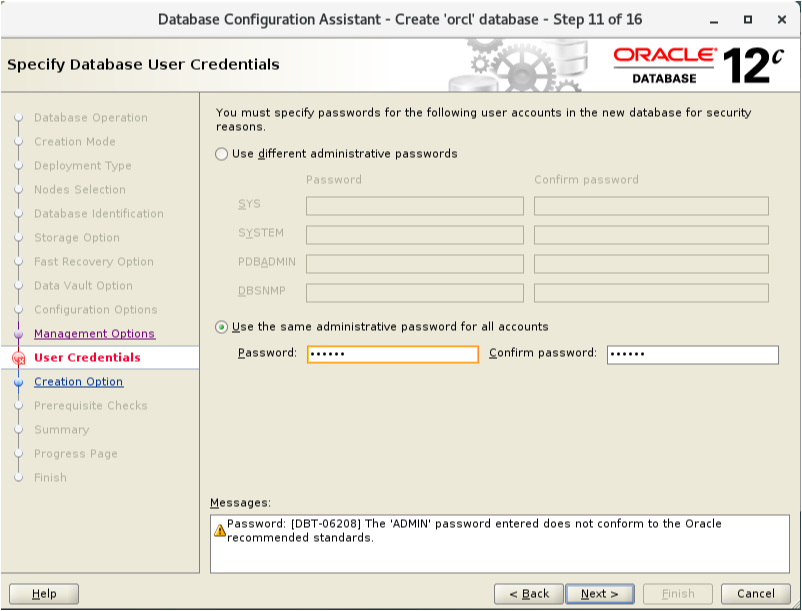
Task: Click the Database Operation step label
Action: coord(91,118)
